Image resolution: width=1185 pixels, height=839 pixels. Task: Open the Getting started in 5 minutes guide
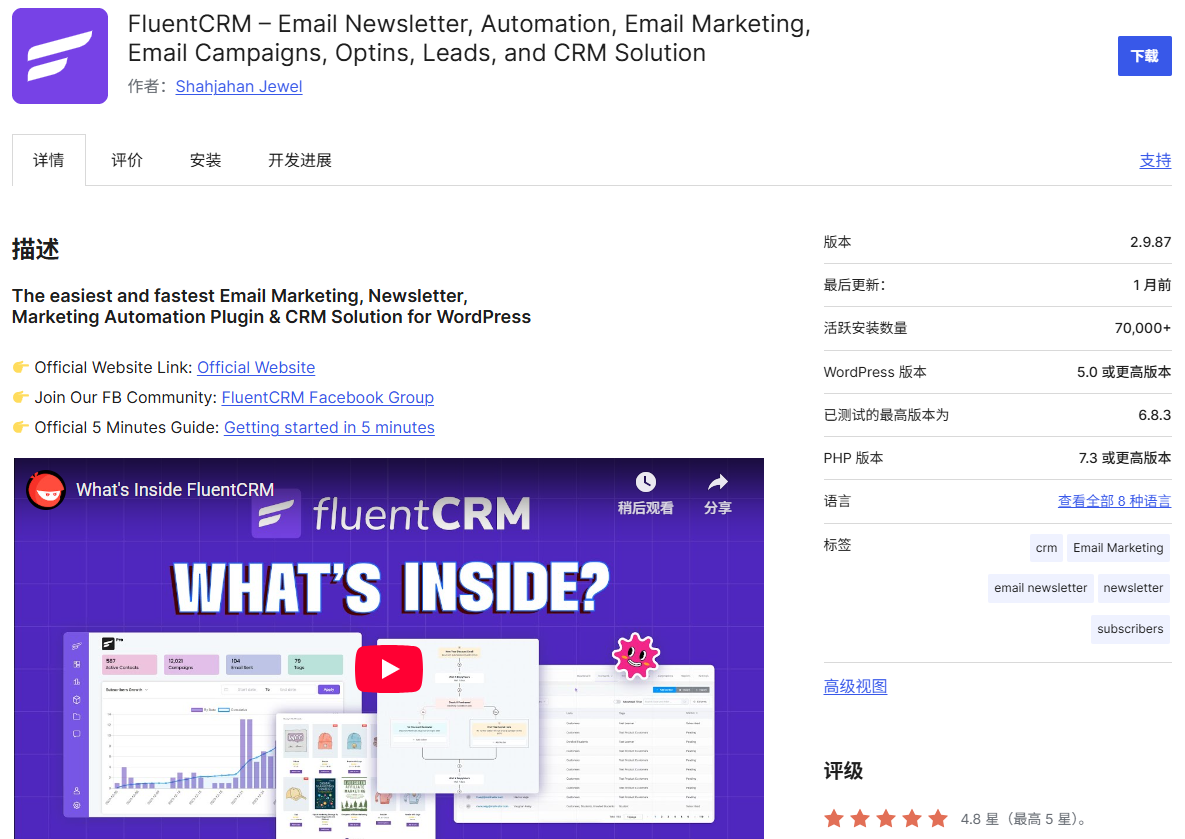click(329, 427)
